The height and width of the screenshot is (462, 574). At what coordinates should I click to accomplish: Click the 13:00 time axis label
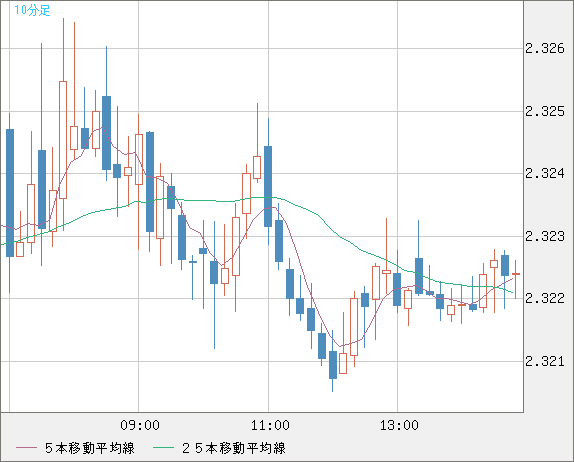399,425
